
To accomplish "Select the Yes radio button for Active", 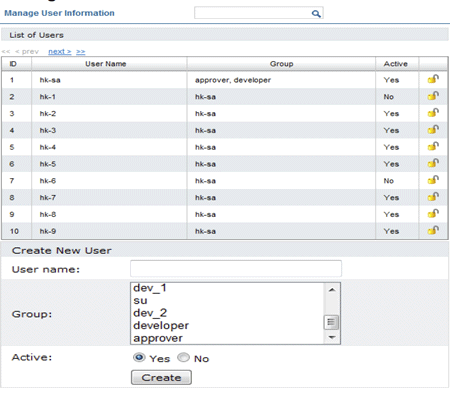I will pos(139,358).
